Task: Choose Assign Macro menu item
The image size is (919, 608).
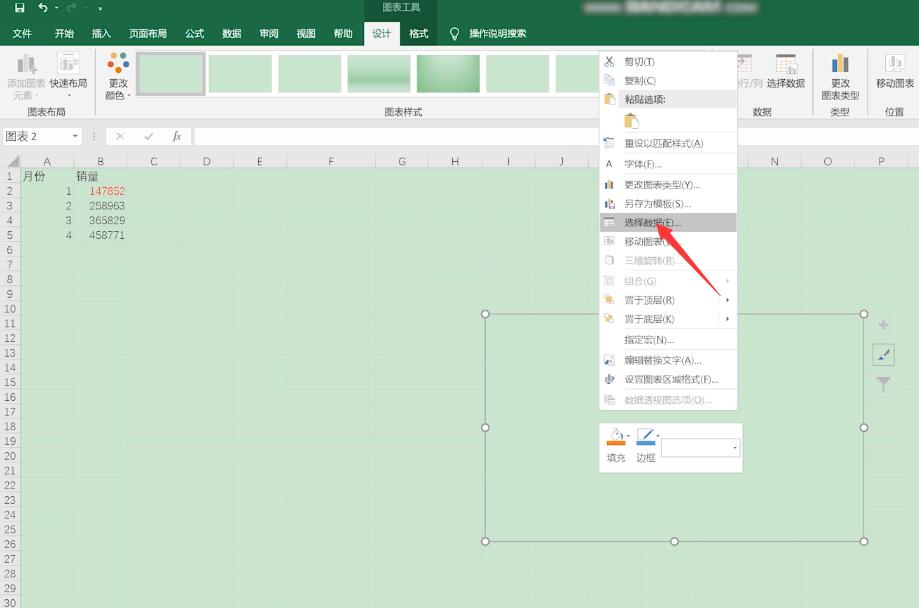Action: tap(668, 339)
